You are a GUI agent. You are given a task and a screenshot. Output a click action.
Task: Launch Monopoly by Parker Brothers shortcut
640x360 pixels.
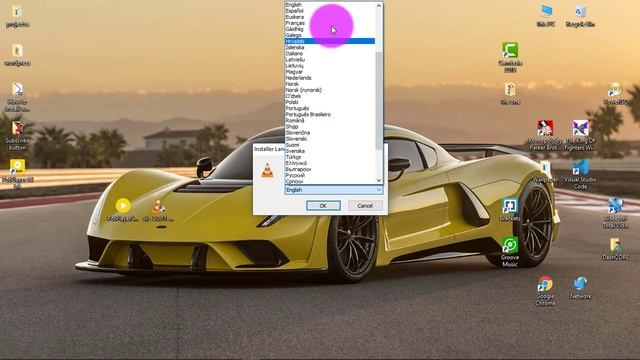[x=545, y=135]
